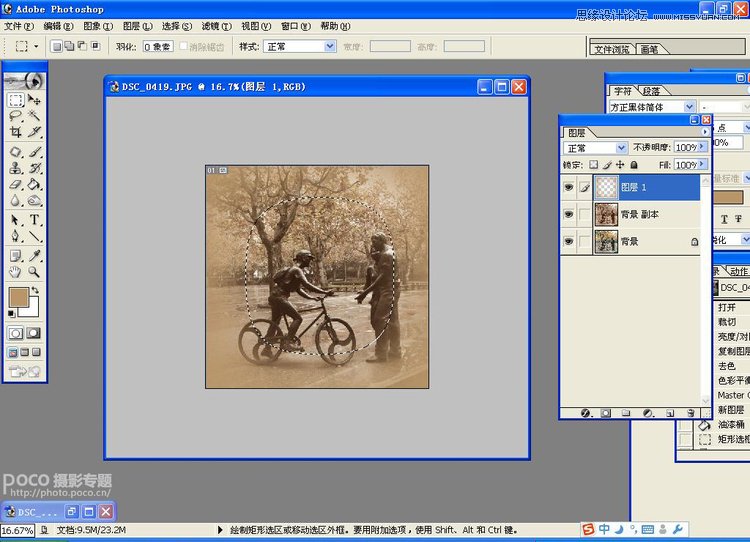The width and height of the screenshot is (750, 542).
Task: Select the Path Selection arrow tool
Action: click(x=15, y=220)
